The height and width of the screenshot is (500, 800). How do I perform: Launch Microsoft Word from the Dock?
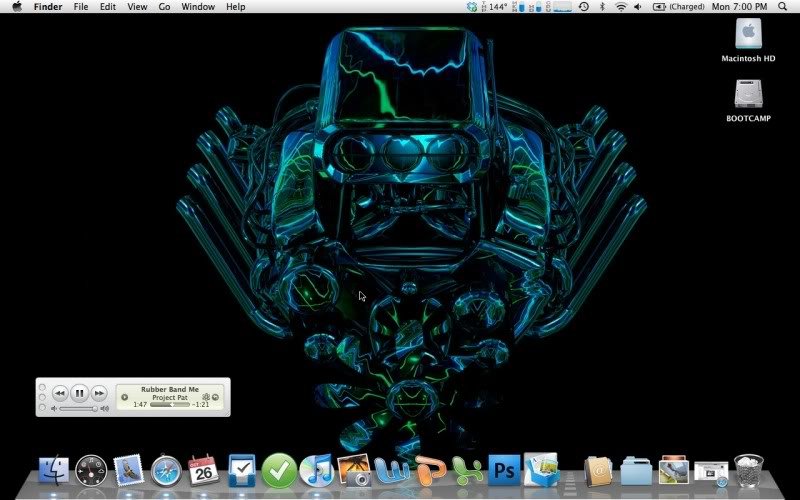pos(392,470)
